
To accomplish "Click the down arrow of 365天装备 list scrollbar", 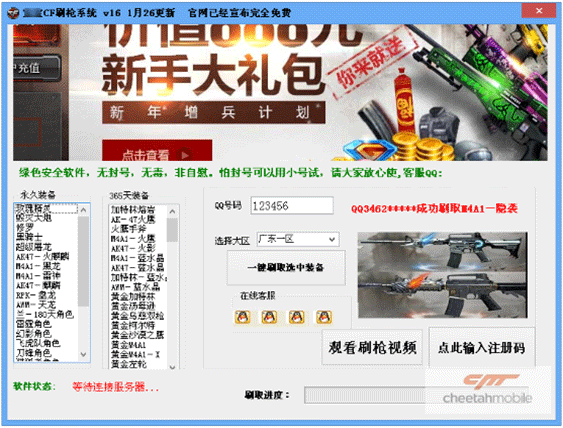I will (172, 367).
